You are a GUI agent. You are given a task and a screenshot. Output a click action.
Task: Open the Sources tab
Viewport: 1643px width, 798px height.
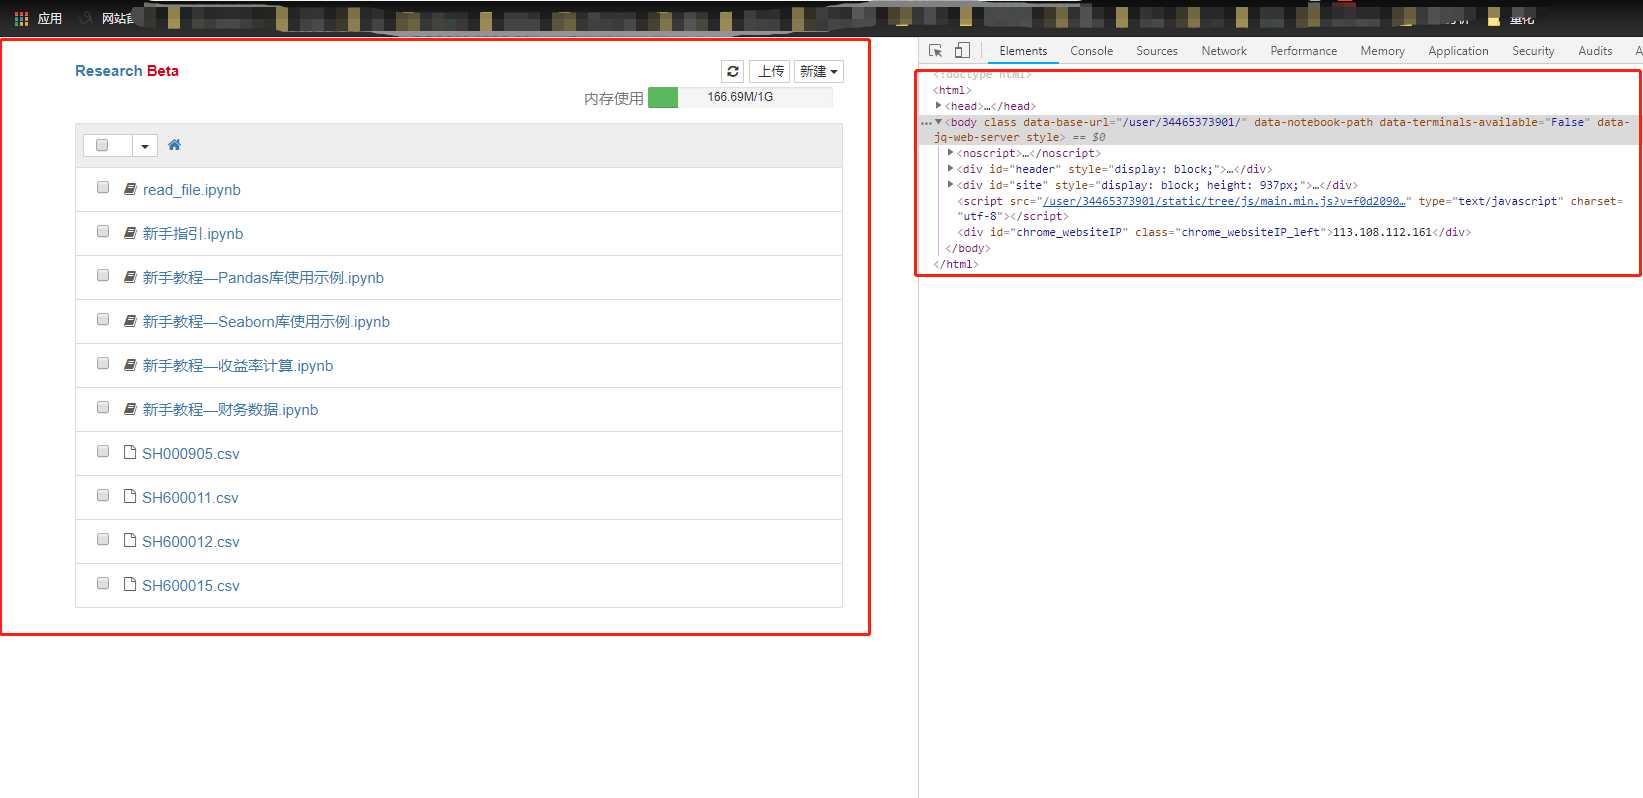point(1156,51)
